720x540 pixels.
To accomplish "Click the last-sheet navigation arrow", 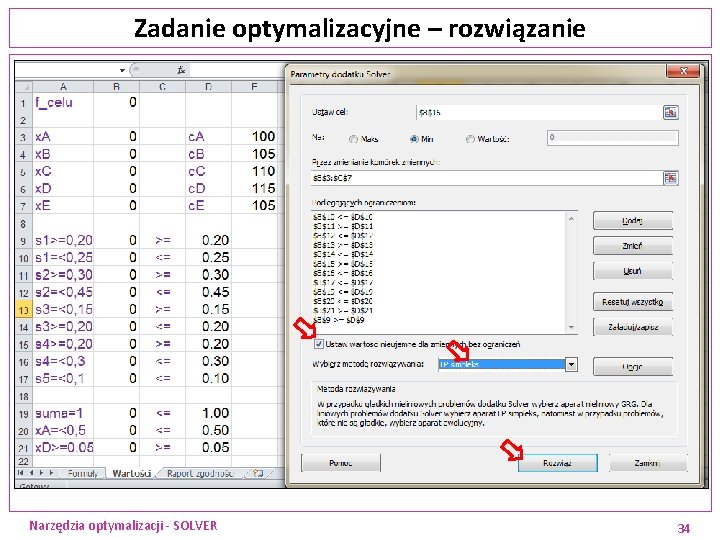I will click(x=51, y=472).
